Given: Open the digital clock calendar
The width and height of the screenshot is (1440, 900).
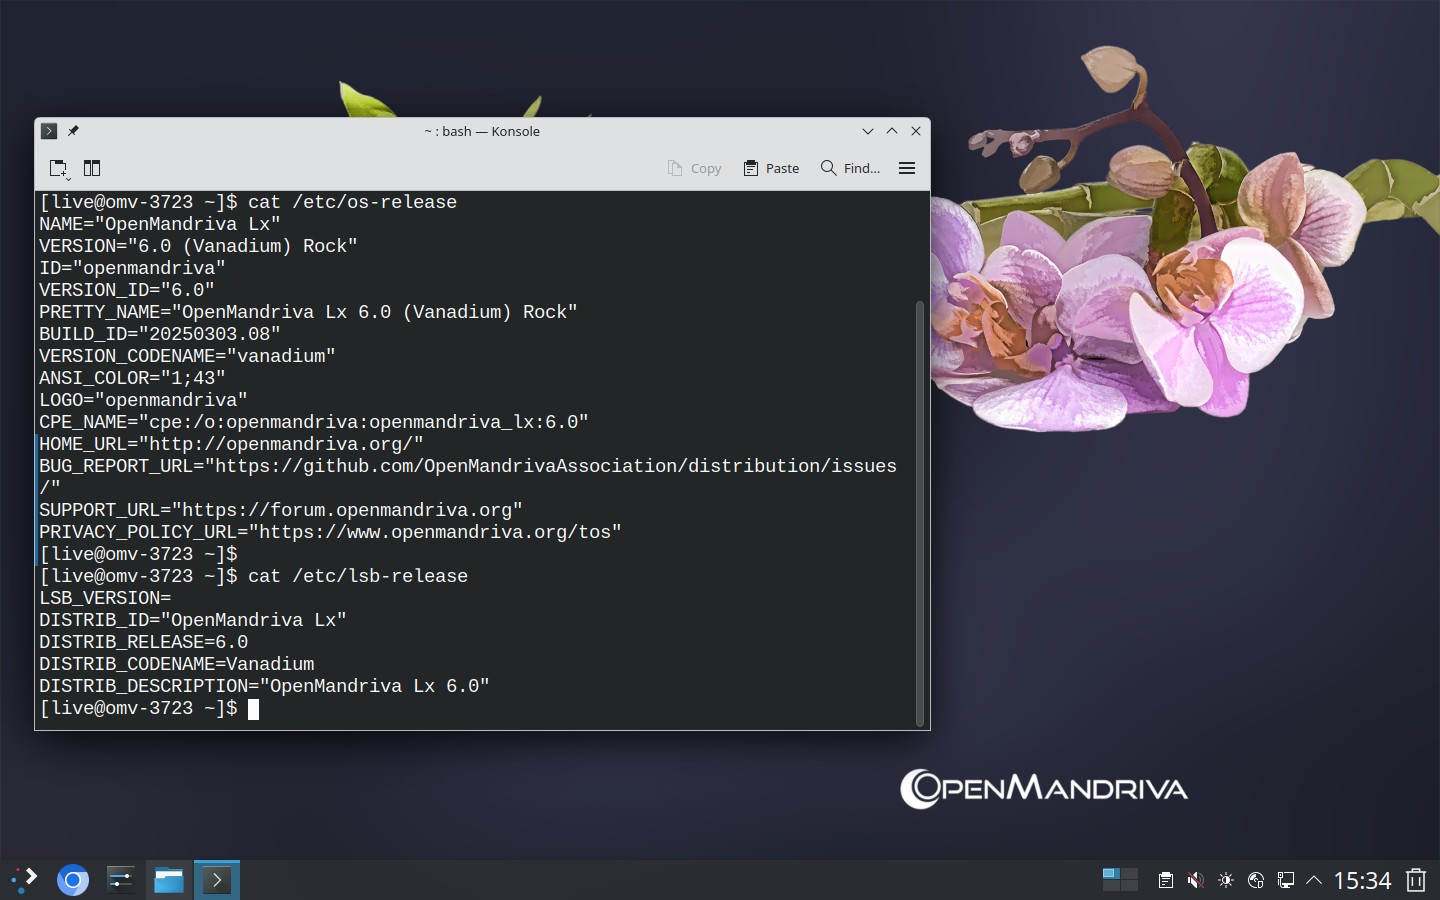Looking at the screenshot, I should 1362,880.
